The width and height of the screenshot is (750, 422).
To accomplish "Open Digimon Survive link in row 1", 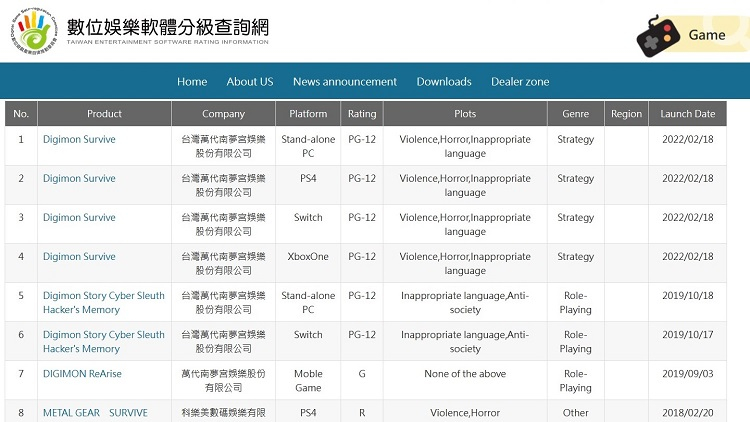I will (x=79, y=139).
